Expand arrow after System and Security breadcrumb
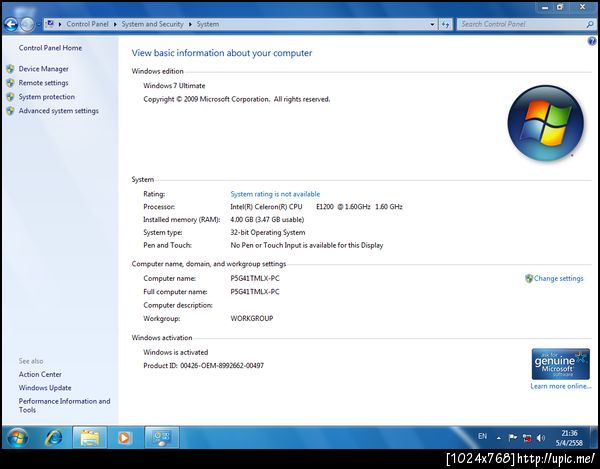 190,24
